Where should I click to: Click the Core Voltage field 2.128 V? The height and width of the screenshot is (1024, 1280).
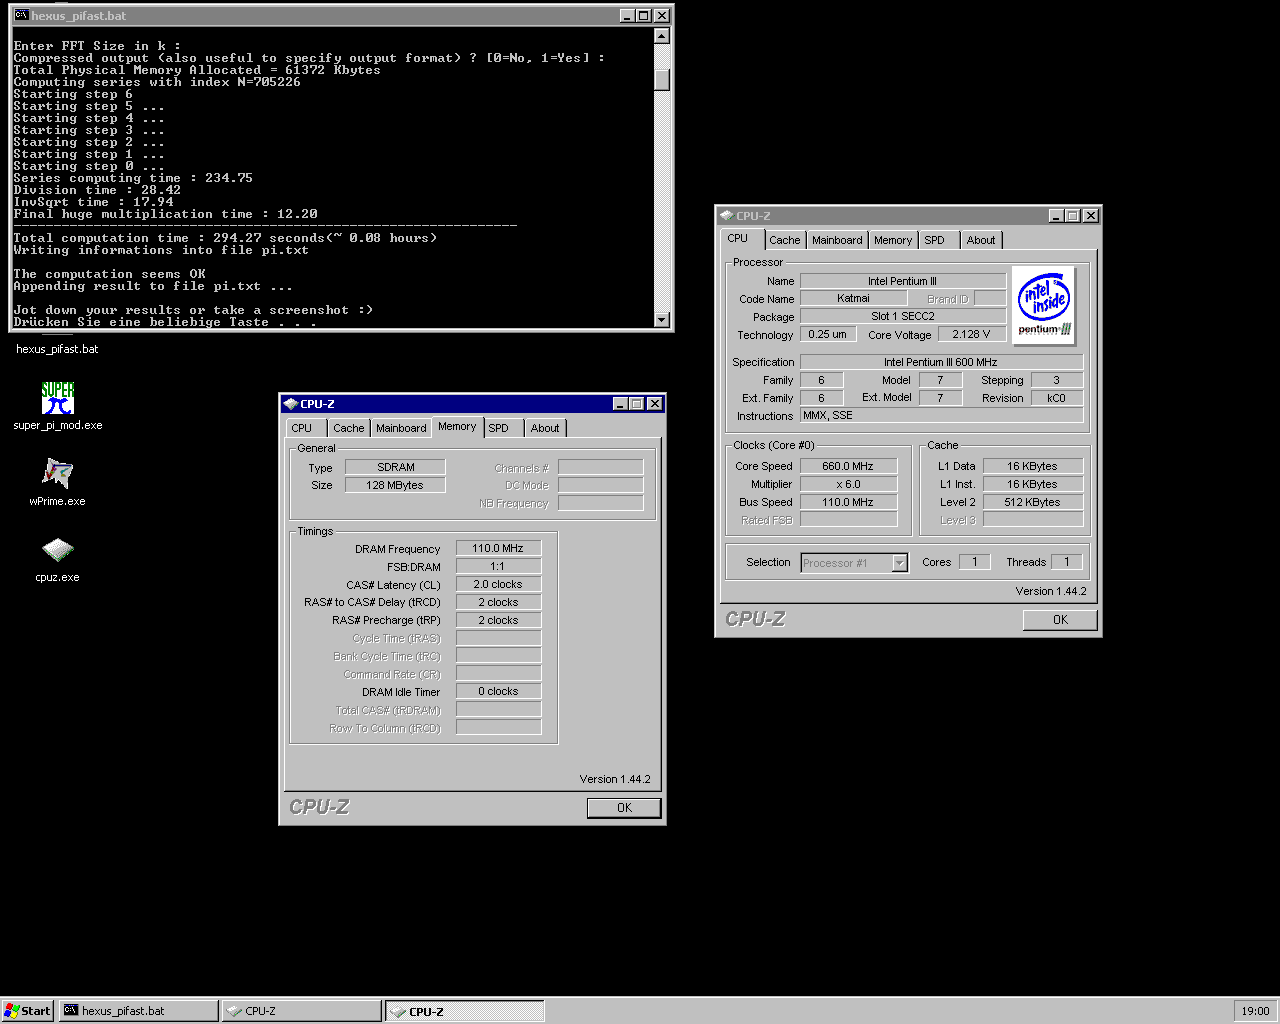pyautogui.click(x=972, y=334)
